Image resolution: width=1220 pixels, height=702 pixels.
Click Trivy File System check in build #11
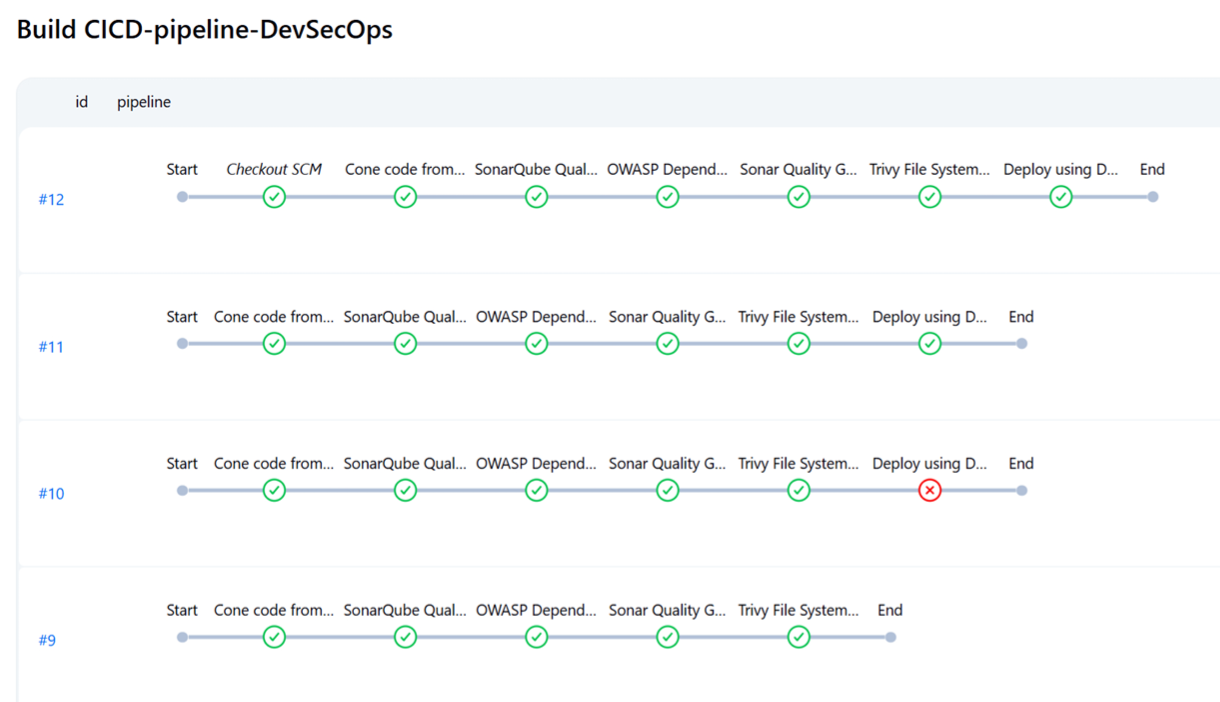(798, 344)
